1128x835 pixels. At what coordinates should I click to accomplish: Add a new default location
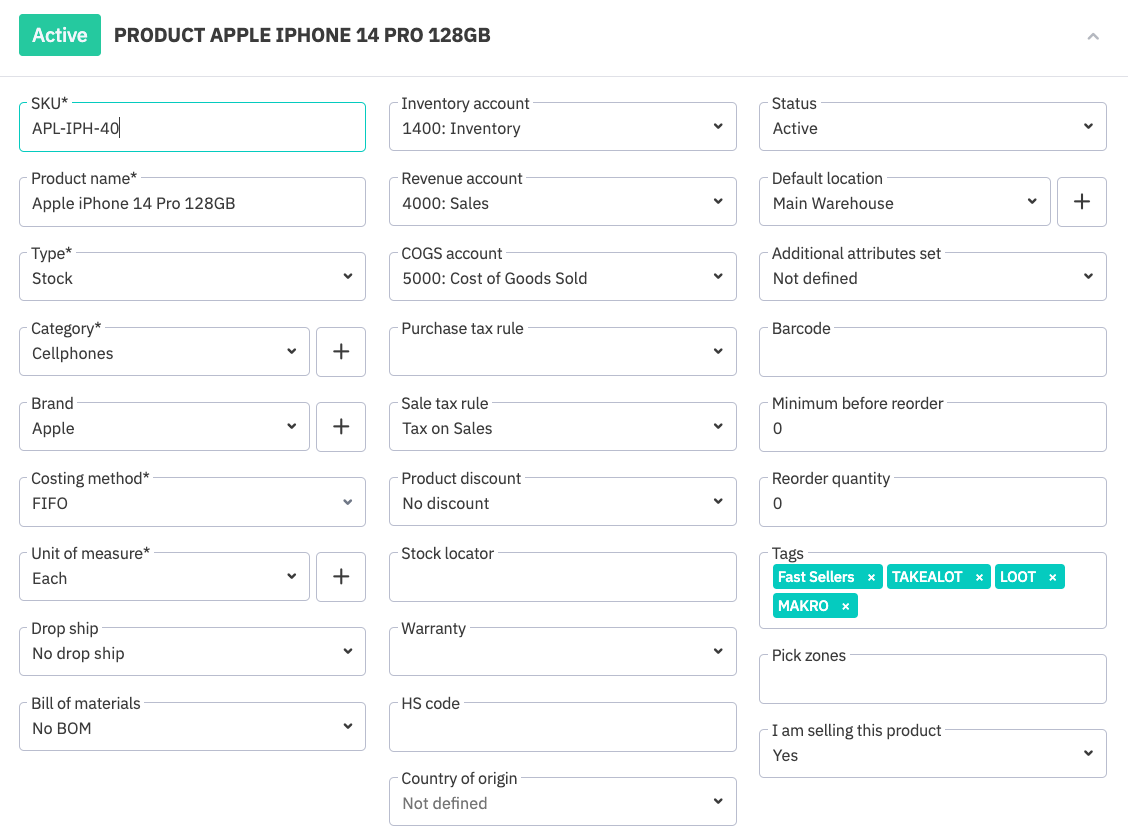1081,202
